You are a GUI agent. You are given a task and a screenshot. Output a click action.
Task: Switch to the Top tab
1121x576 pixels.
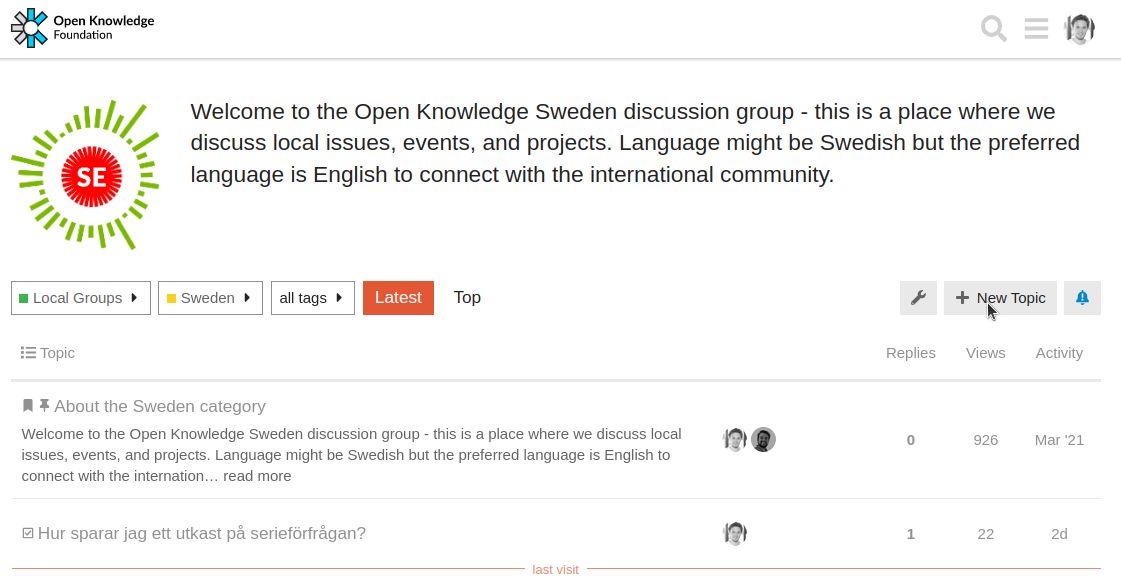point(467,298)
